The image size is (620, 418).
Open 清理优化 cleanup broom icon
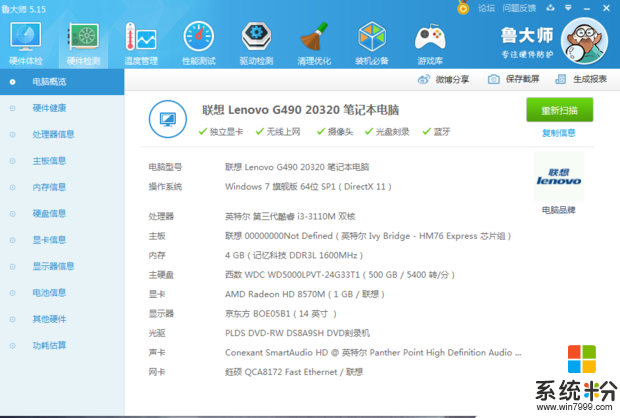click(314, 37)
